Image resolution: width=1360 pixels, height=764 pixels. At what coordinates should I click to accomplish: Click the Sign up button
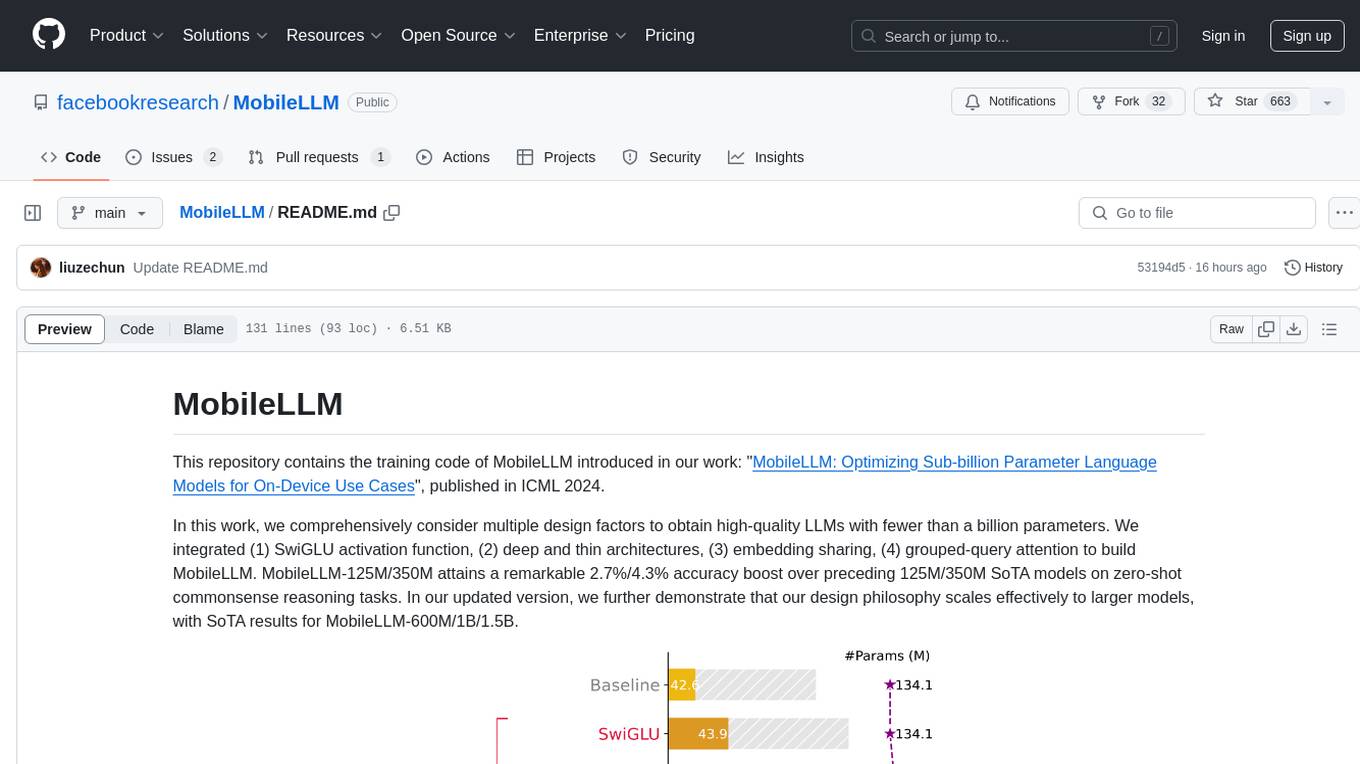point(1307,36)
